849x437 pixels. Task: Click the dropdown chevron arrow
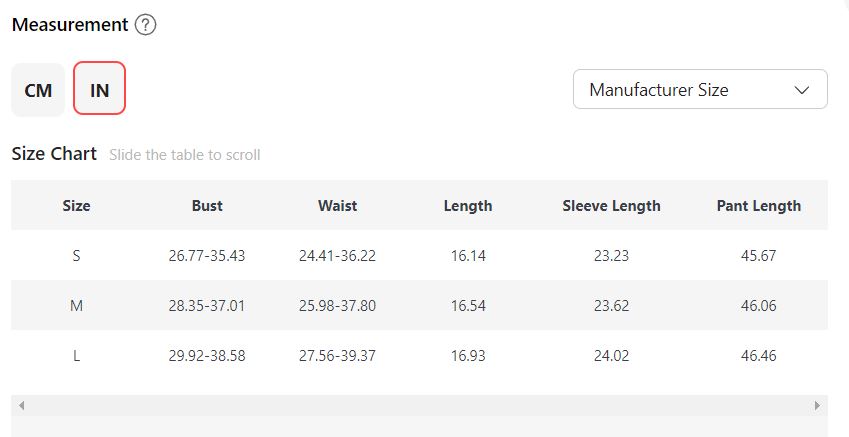(802, 90)
